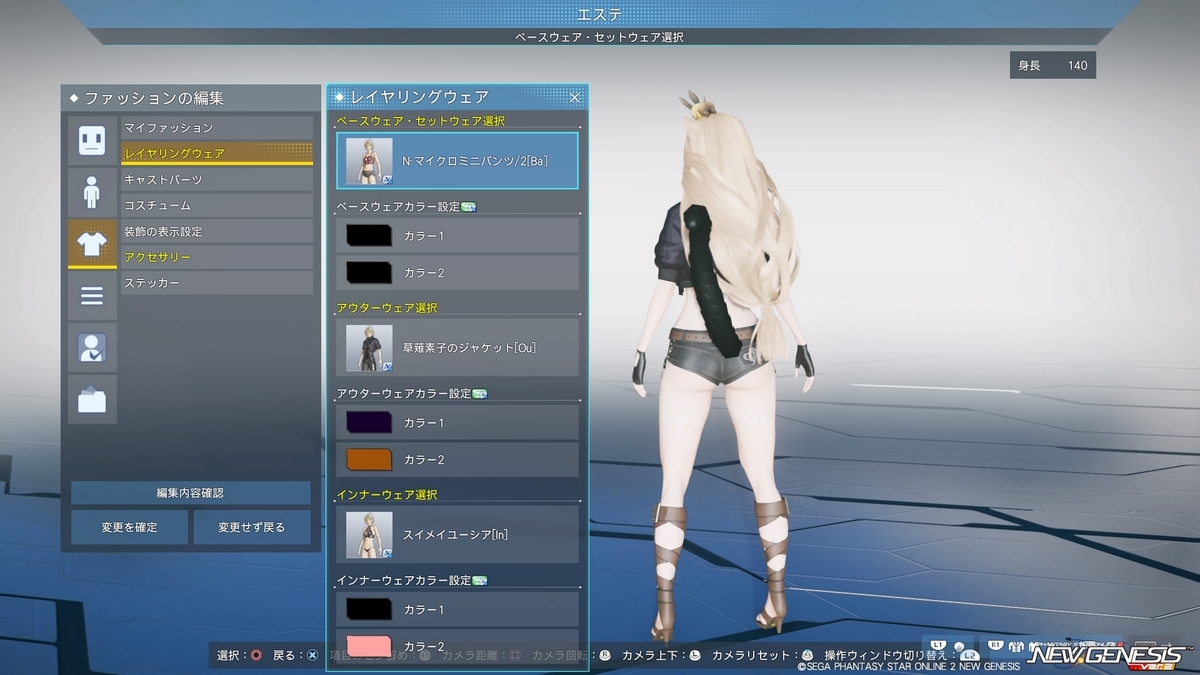The height and width of the screenshot is (675, 1200).
Task: Select the T-shirt fashion category icon
Action: pos(92,244)
